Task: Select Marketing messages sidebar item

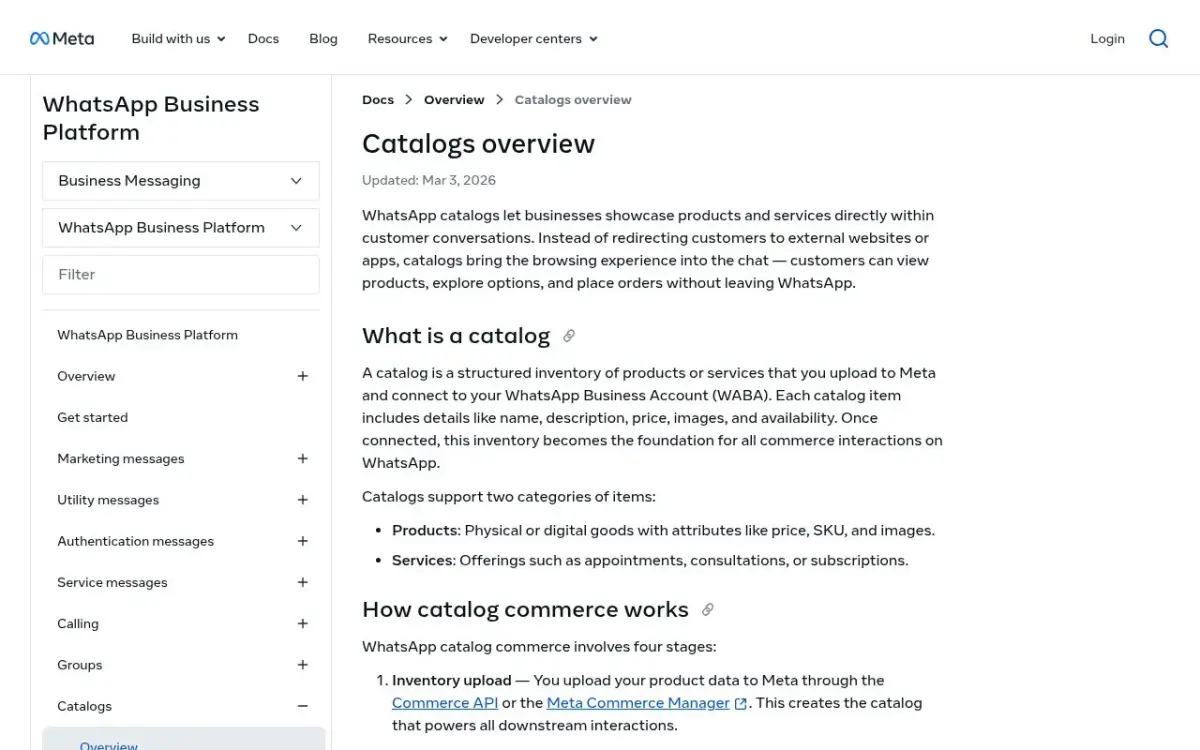Action: [121, 459]
